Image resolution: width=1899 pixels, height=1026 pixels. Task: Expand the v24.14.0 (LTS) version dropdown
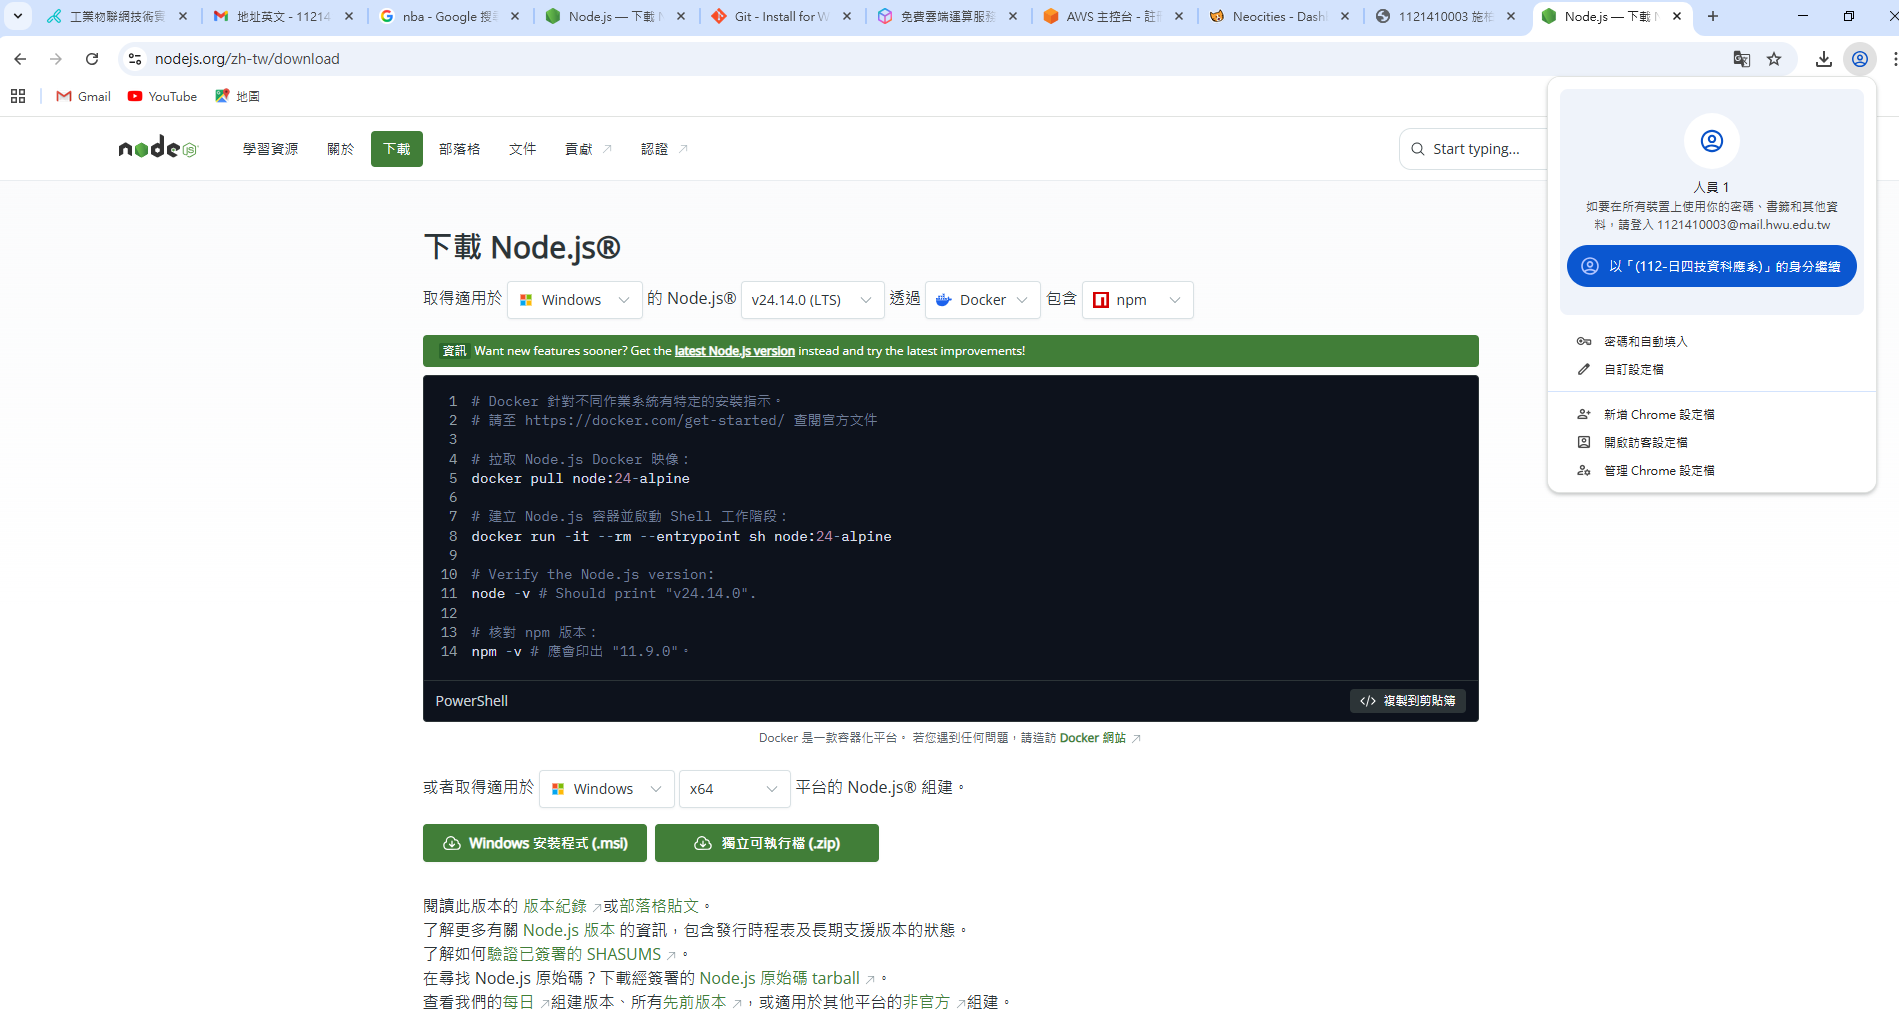click(811, 300)
